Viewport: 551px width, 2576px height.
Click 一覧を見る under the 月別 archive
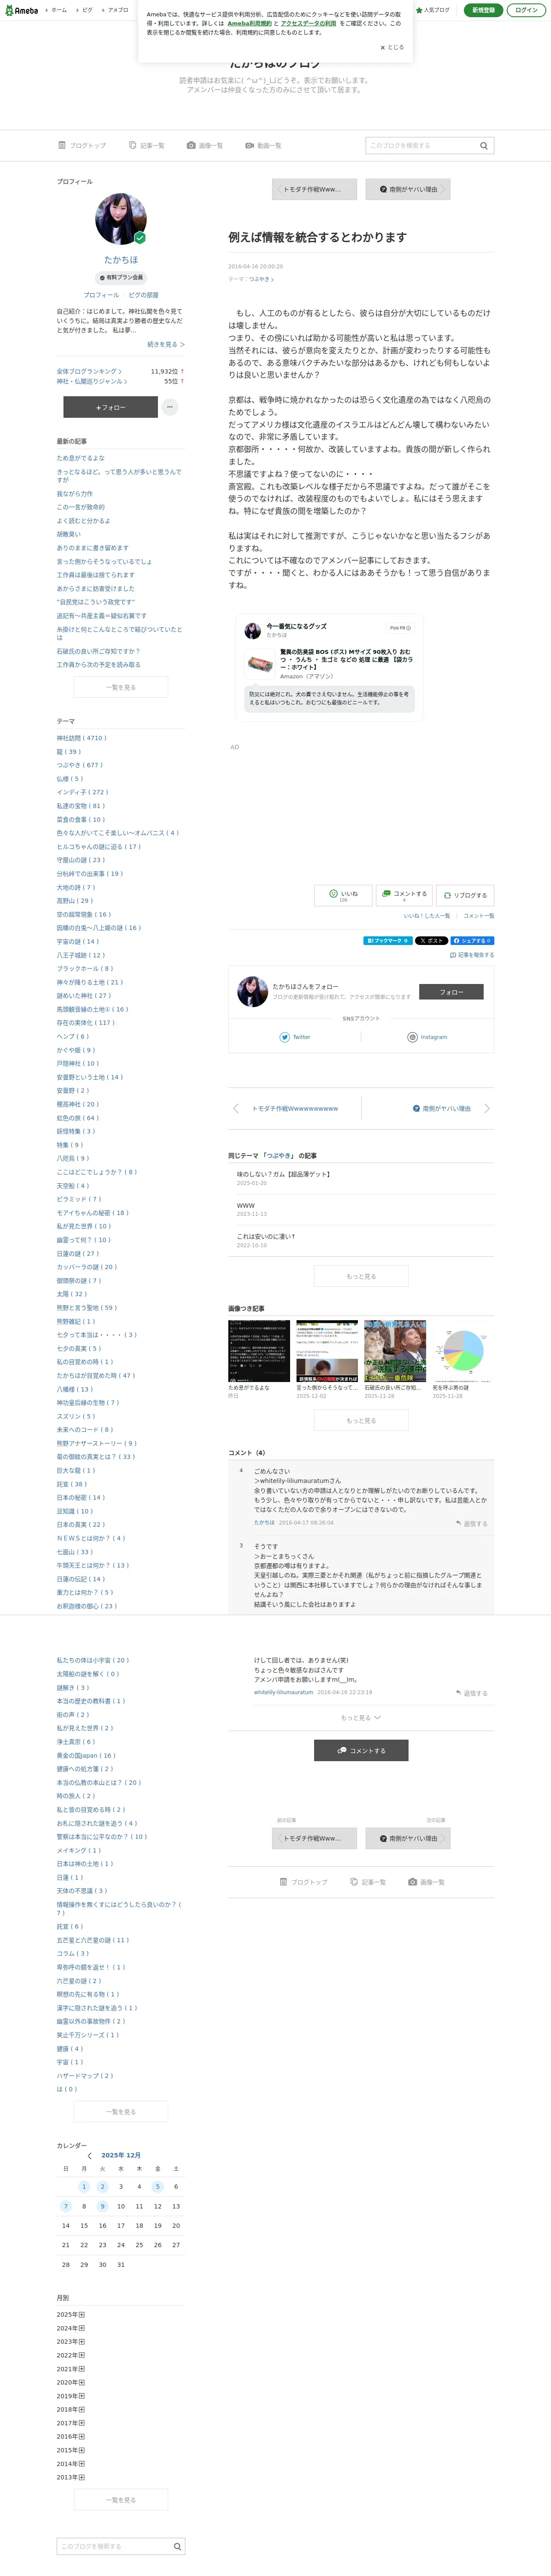(121, 2500)
